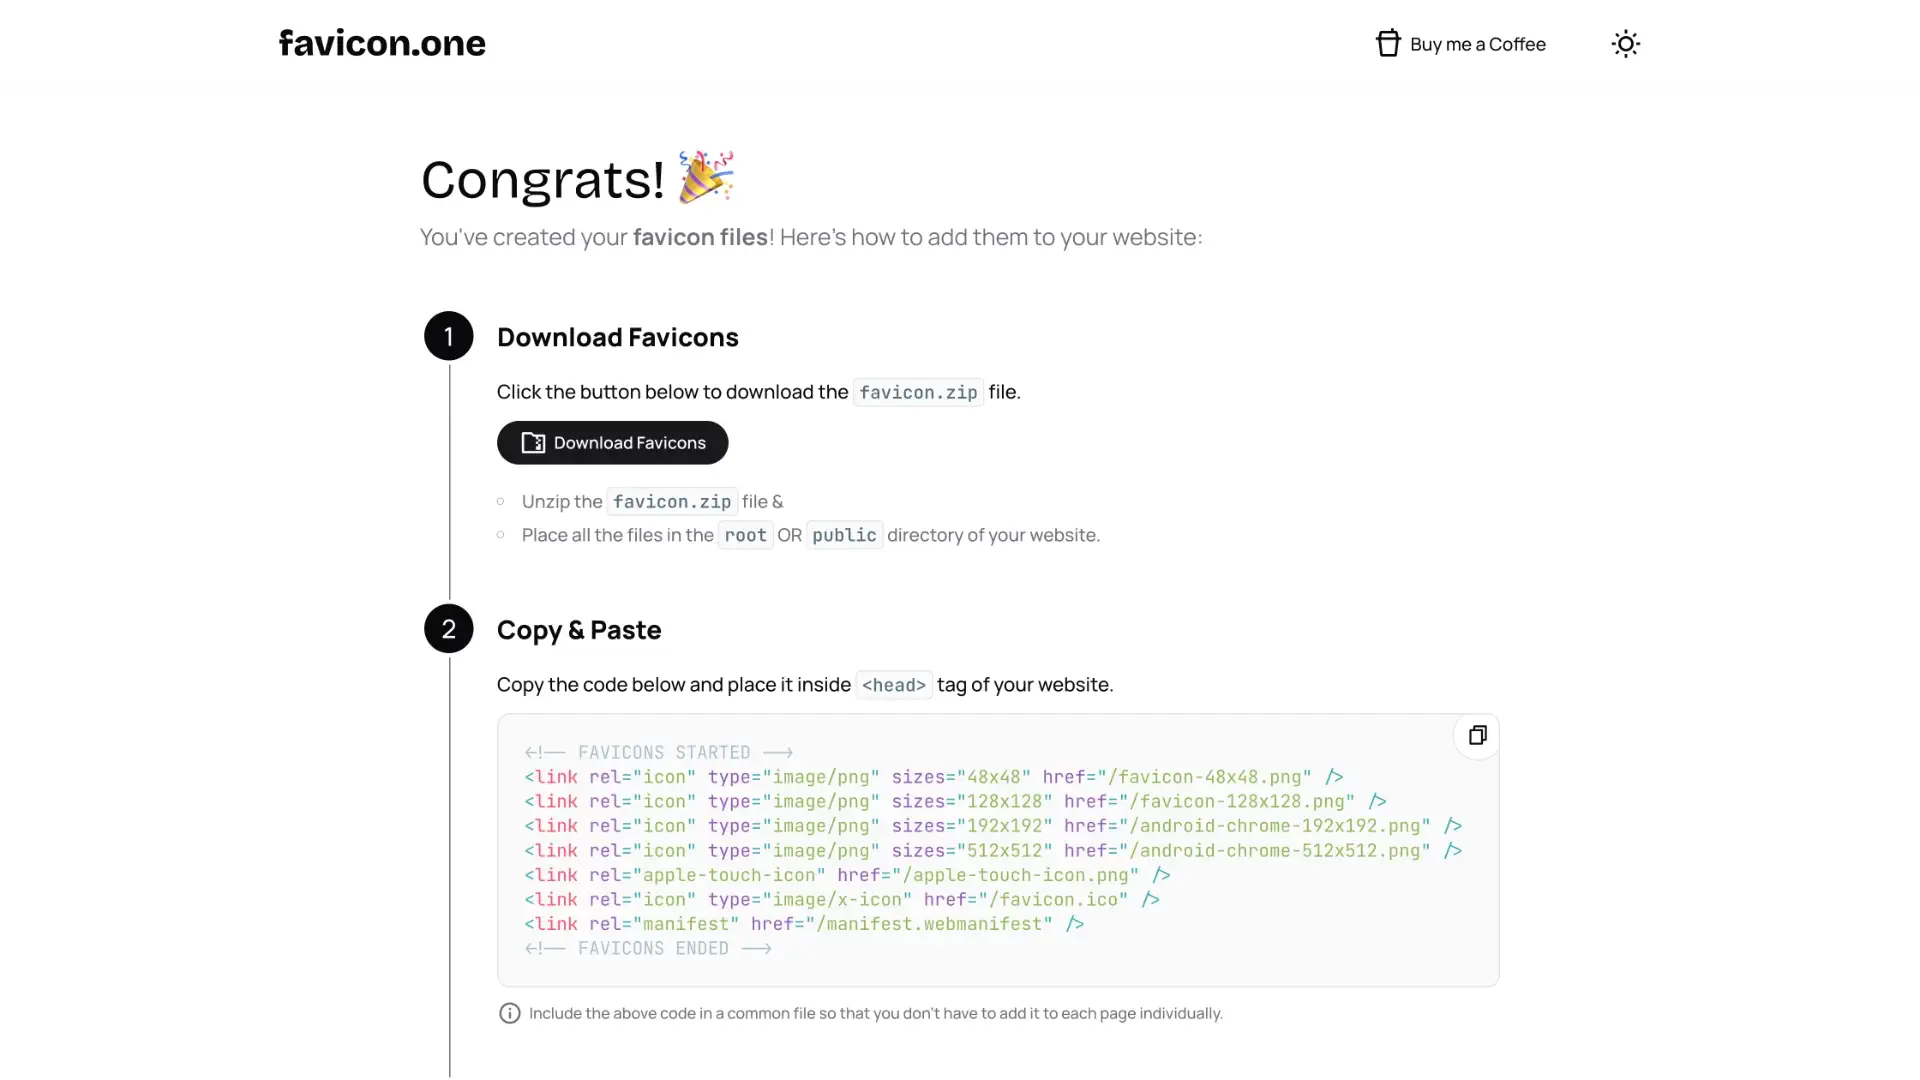The image size is (1920, 1080).
Task: Click the public directory code label
Action: pos(844,535)
